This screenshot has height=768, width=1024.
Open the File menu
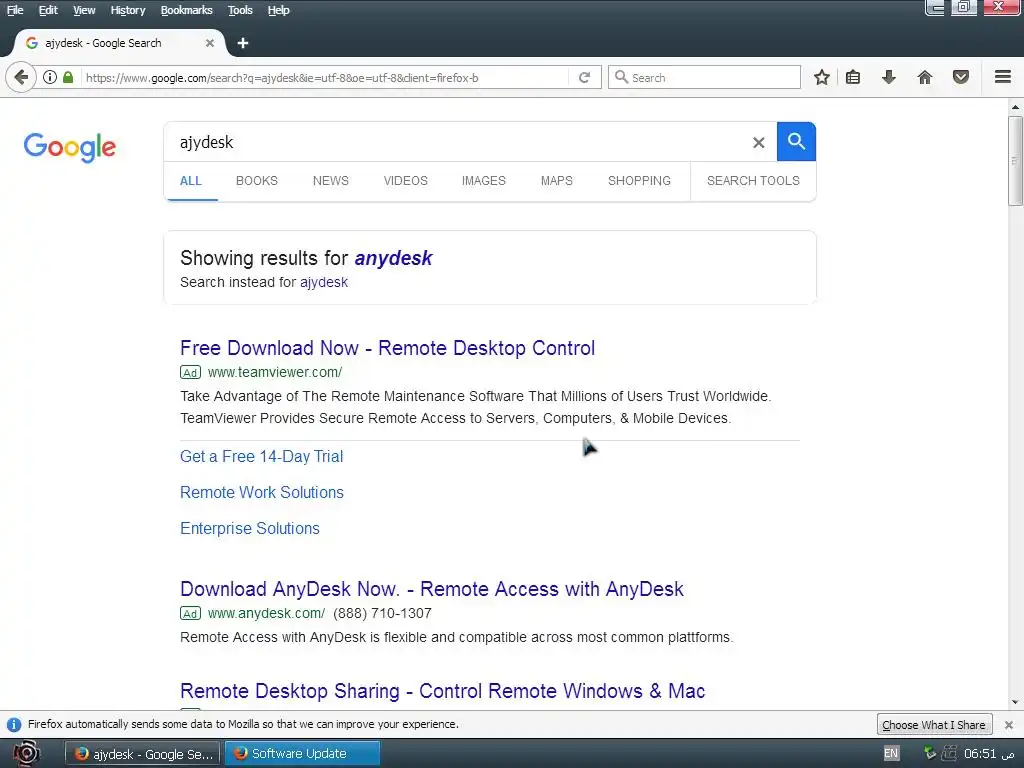point(15,10)
